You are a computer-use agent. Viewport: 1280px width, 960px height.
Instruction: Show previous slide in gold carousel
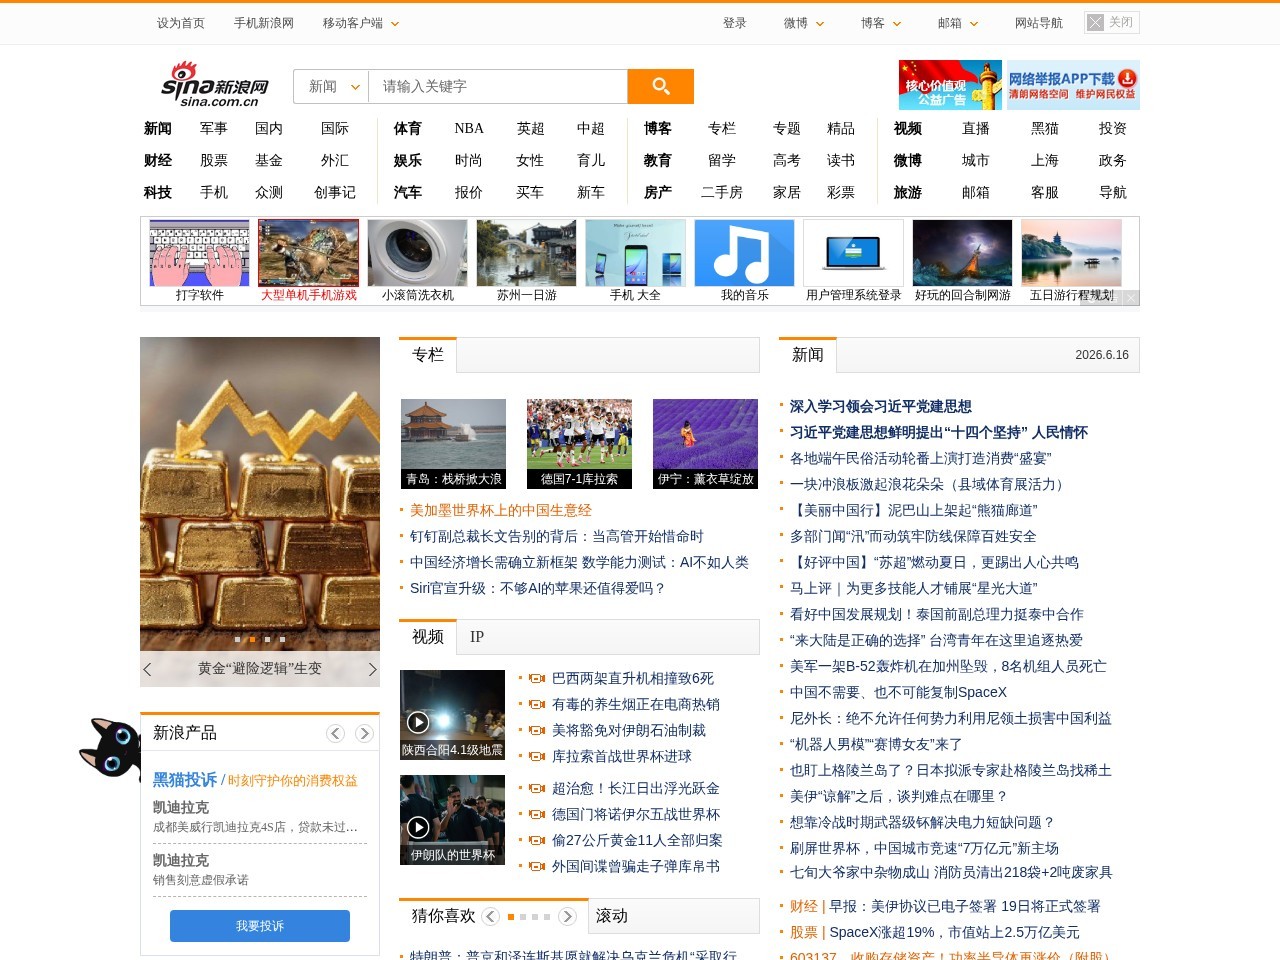tap(147, 669)
